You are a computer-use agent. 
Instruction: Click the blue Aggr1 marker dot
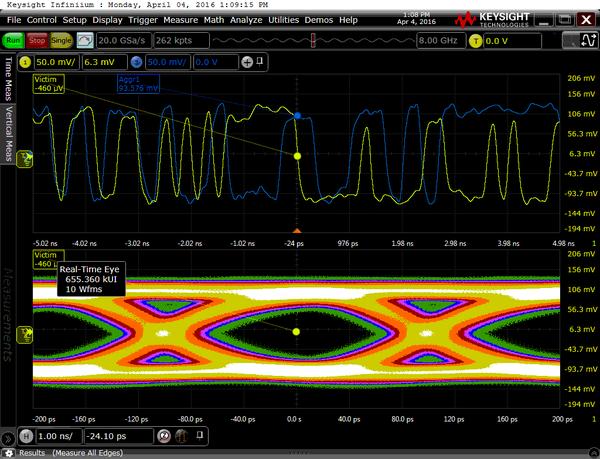click(x=297, y=116)
